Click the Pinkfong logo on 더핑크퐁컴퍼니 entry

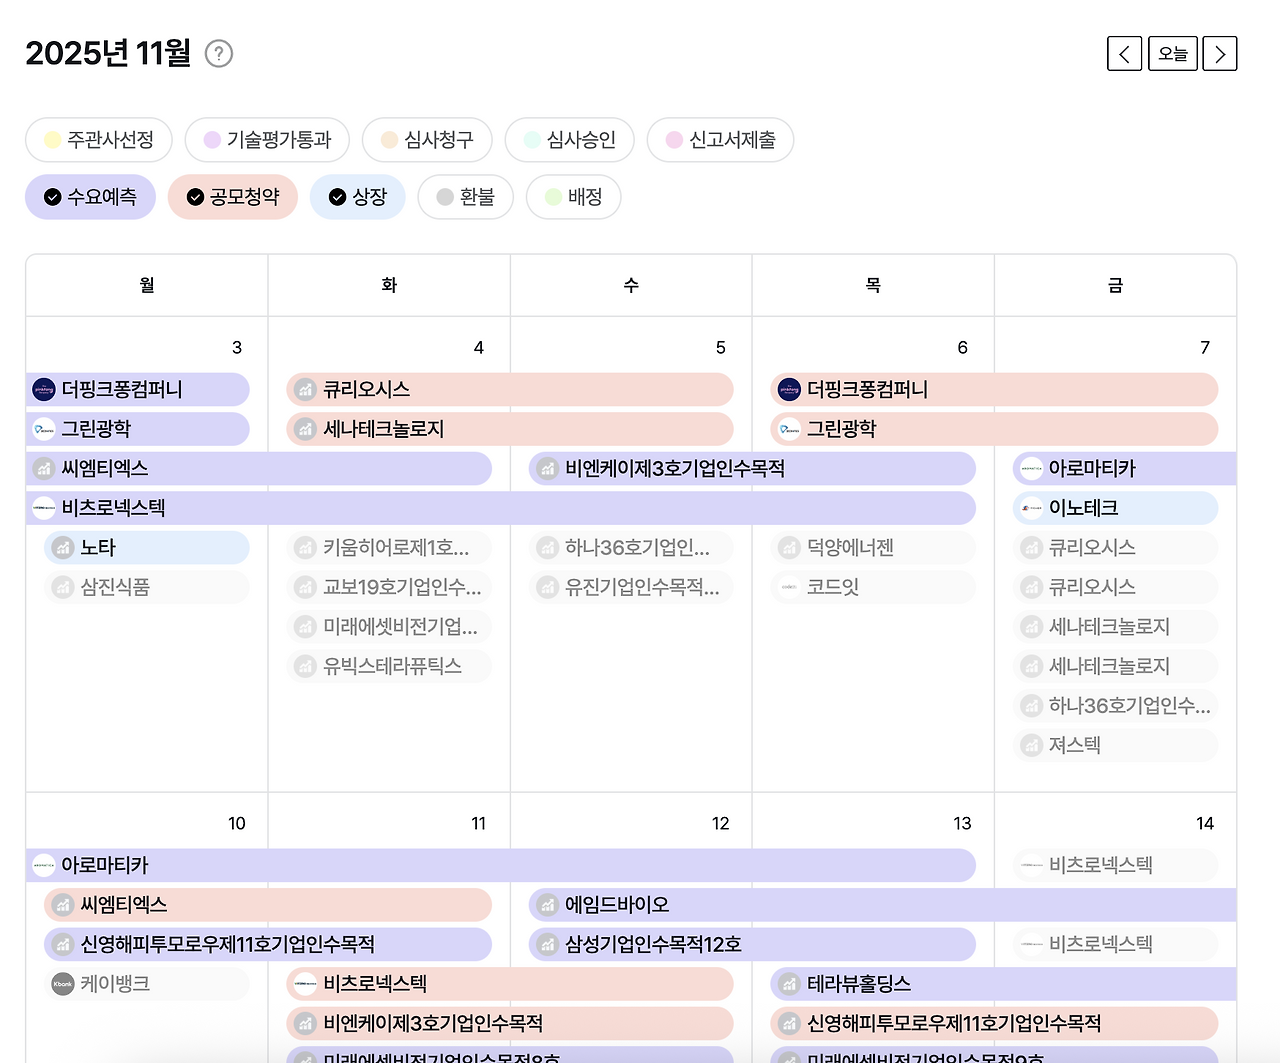44,390
